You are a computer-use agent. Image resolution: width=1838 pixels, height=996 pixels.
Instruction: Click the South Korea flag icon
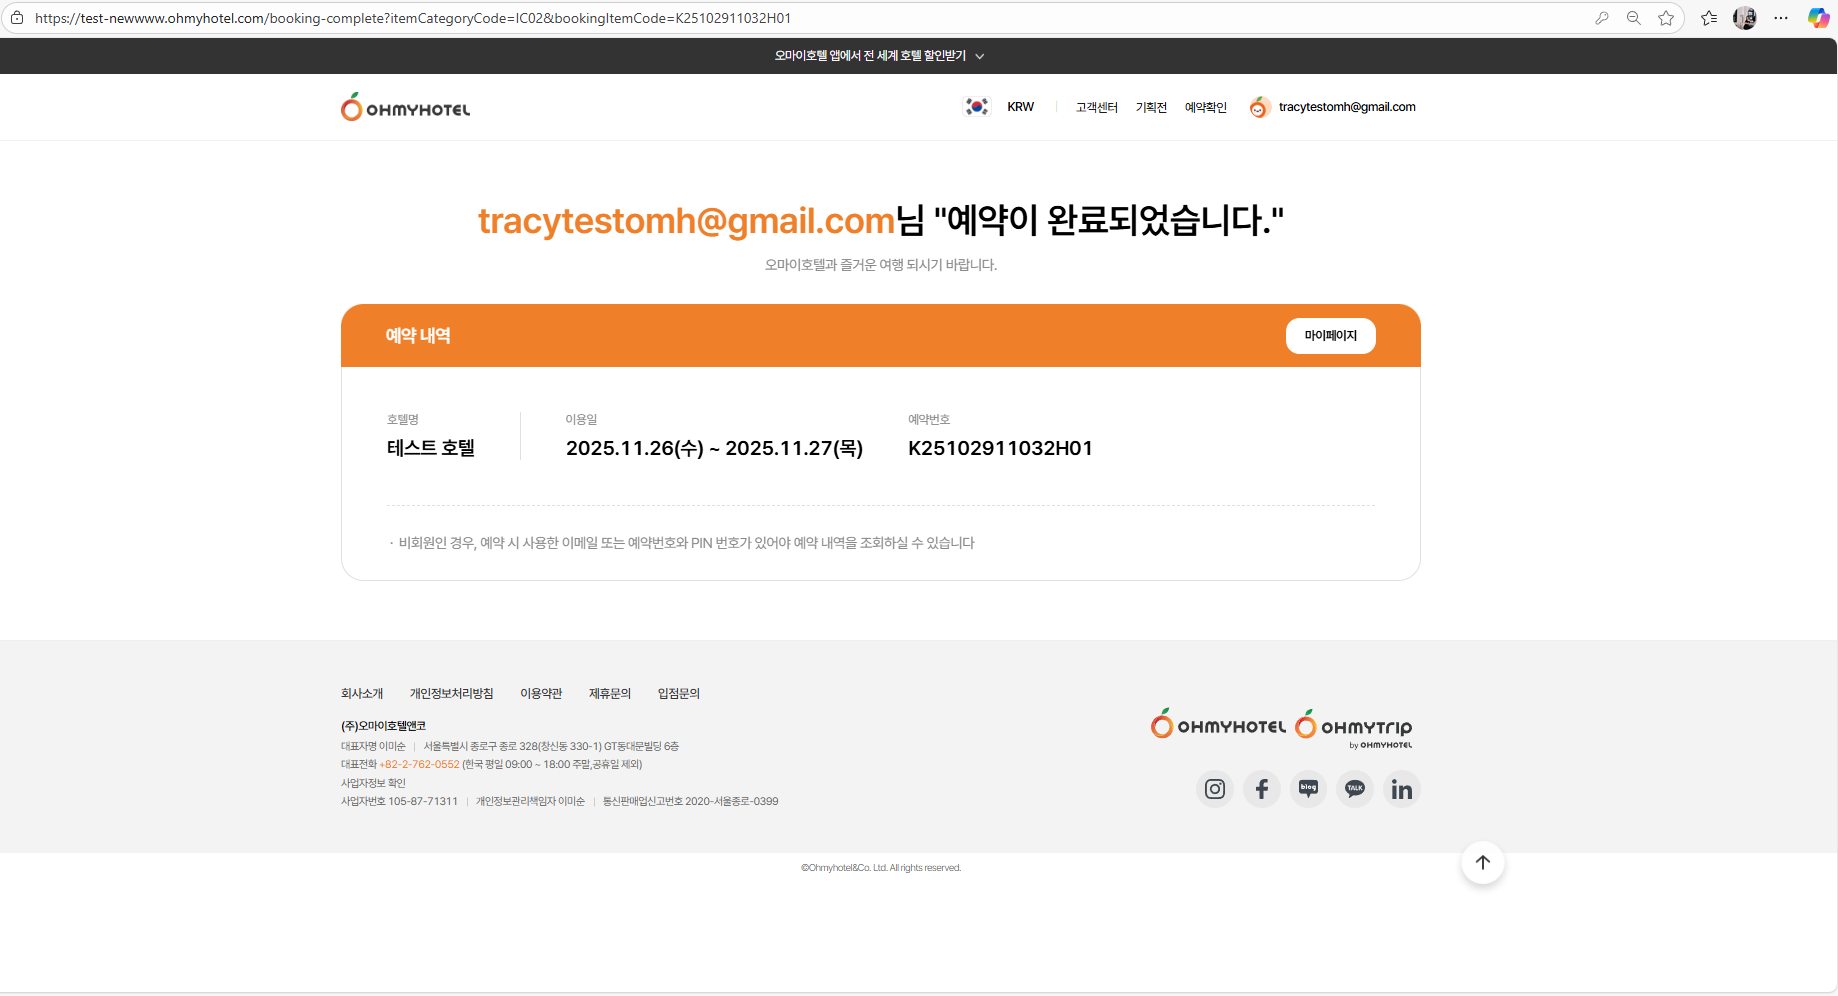point(977,106)
